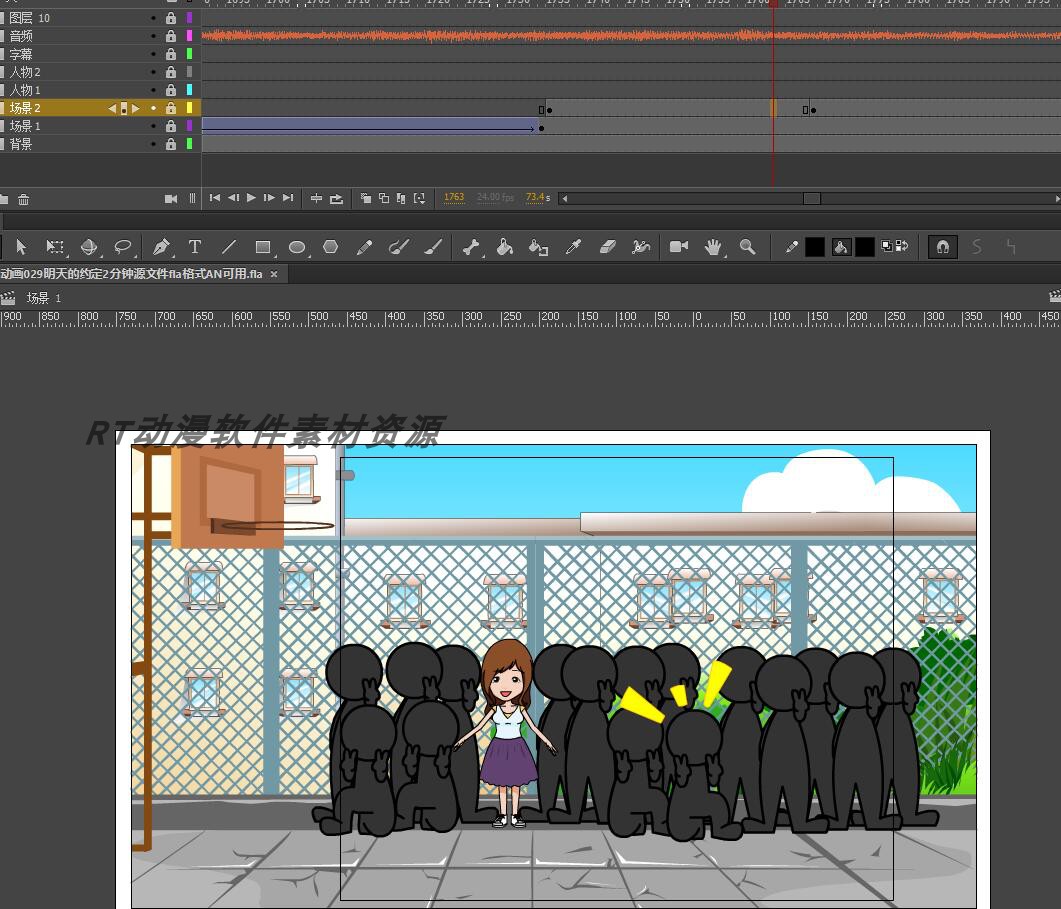This screenshot has height=909, width=1061.
Task: Select the Brush tool
Action: pyautogui.click(x=432, y=247)
